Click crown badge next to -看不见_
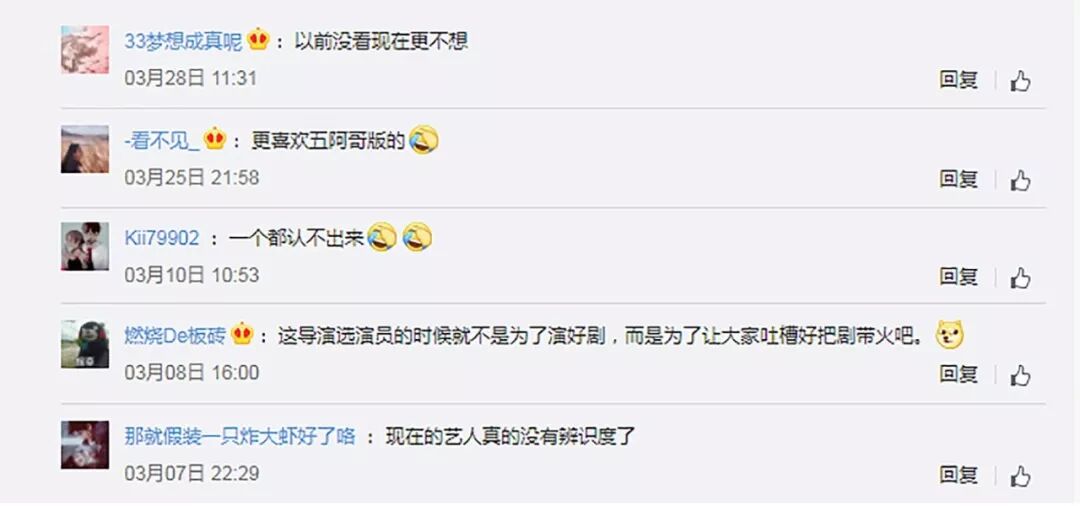Screen dimensions: 1080x506 click(x=216, y=139)
